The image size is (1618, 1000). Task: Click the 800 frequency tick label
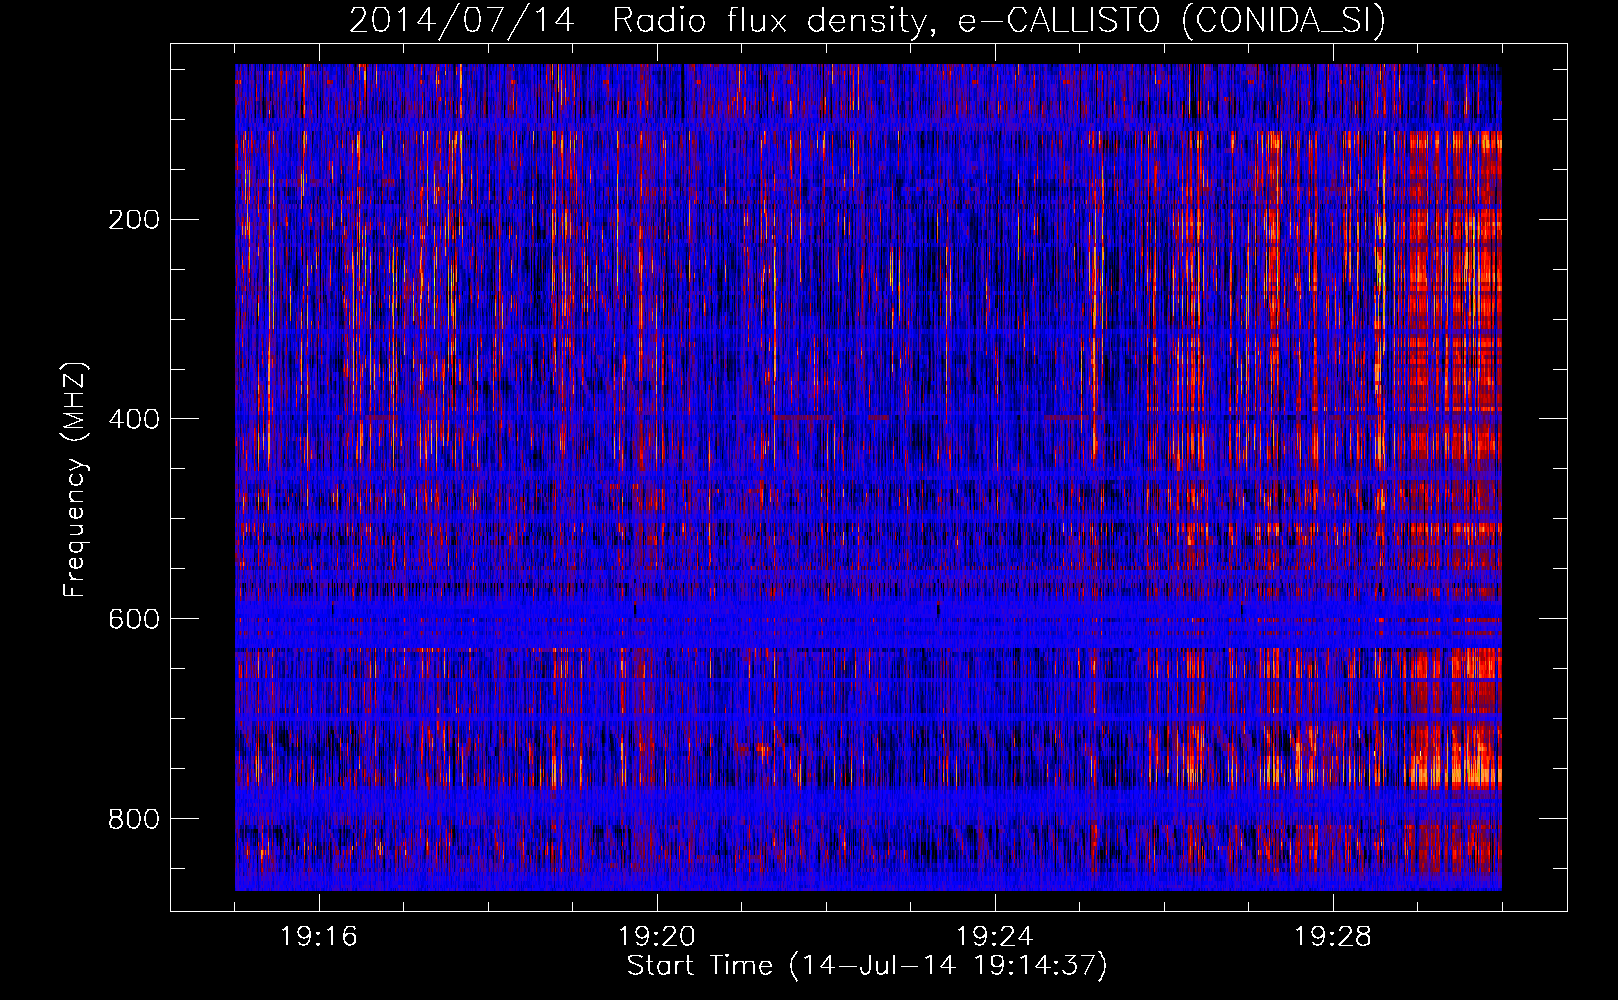tap(134, 819)
